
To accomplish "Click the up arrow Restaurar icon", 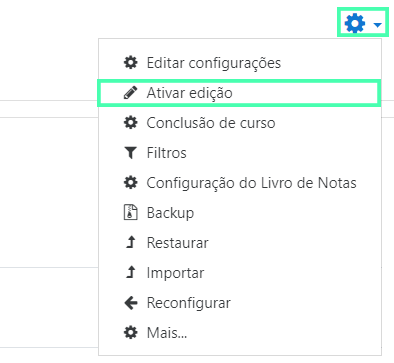I will [131, 242].
